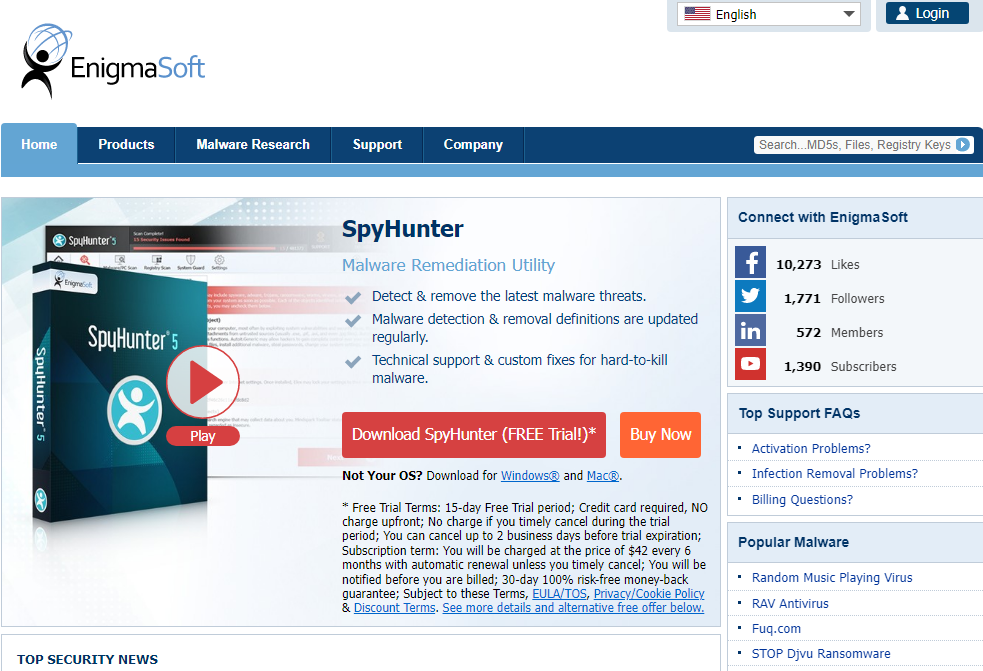Click the Login button
983x671 pixels.
(x=927, y=13)
